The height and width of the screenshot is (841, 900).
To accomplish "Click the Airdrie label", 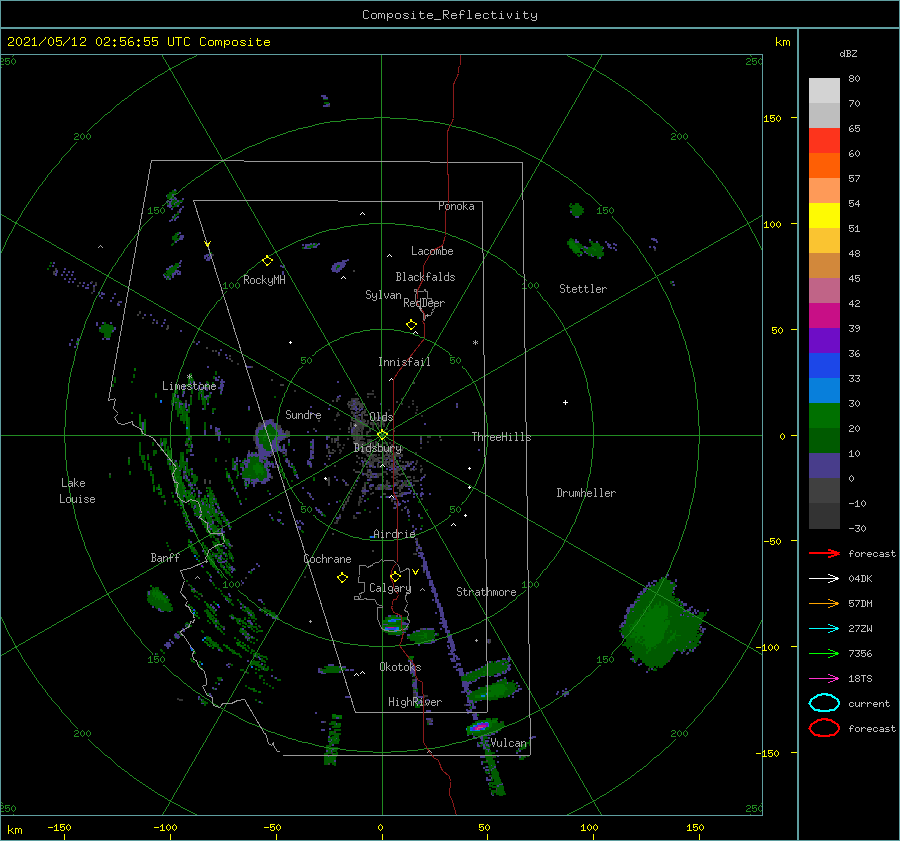I will click(x=394, y=534).
